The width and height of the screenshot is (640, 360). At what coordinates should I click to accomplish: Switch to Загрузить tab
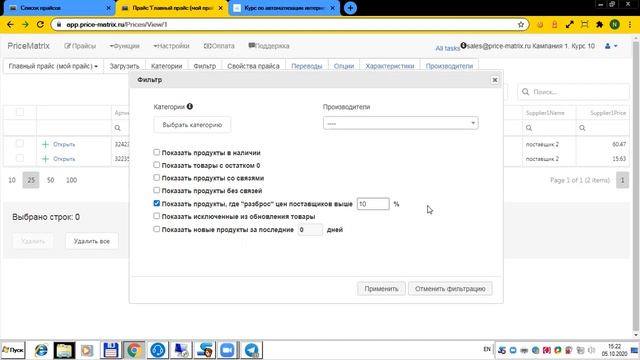pos(124,66)
